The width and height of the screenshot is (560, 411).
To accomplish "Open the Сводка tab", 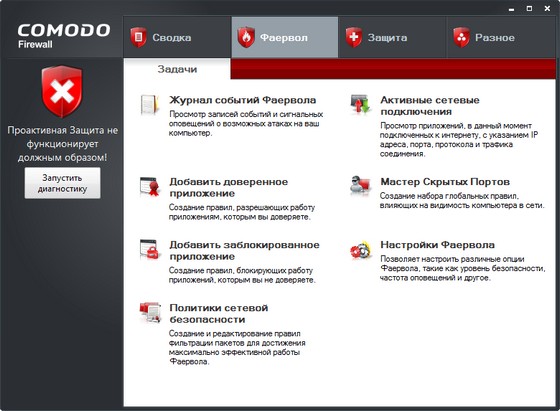I will (x=178, y=37).
